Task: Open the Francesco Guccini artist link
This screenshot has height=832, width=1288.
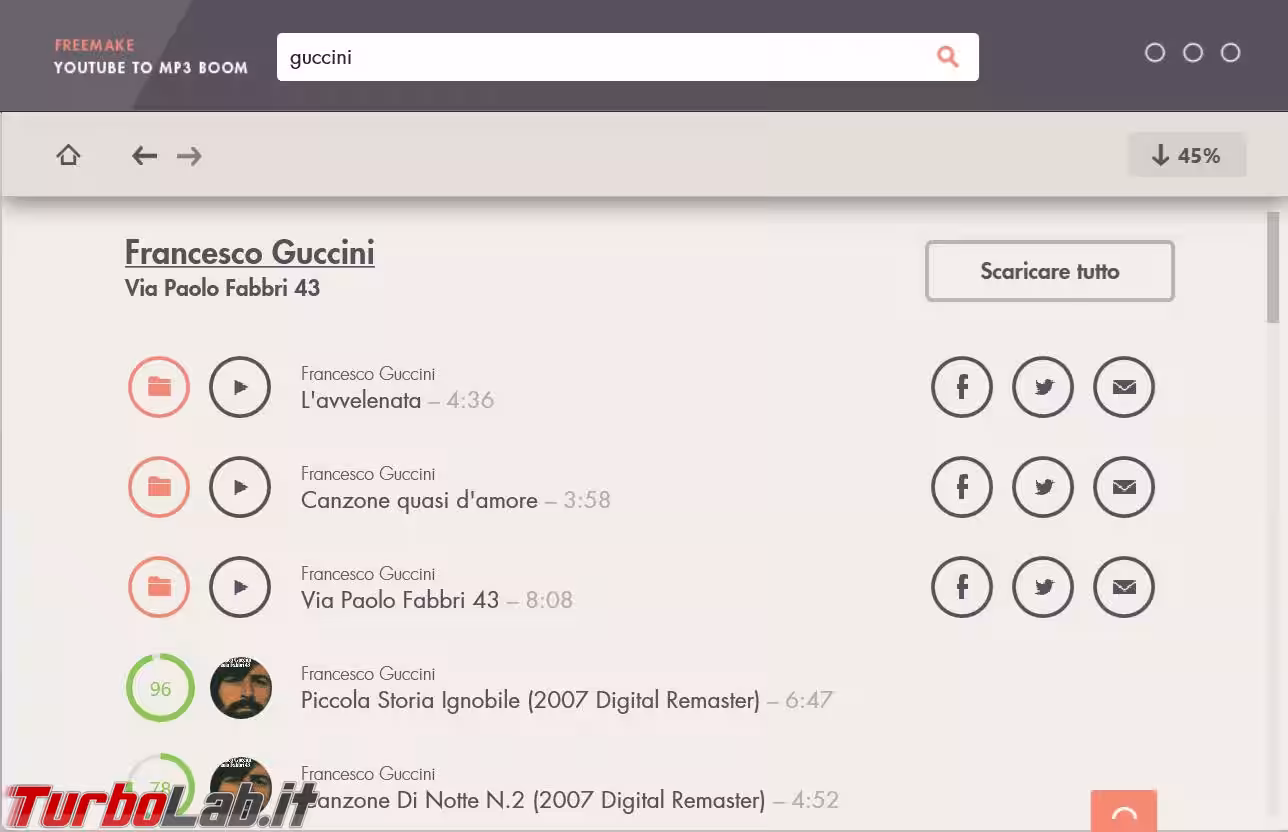Action: coord(250,252)
